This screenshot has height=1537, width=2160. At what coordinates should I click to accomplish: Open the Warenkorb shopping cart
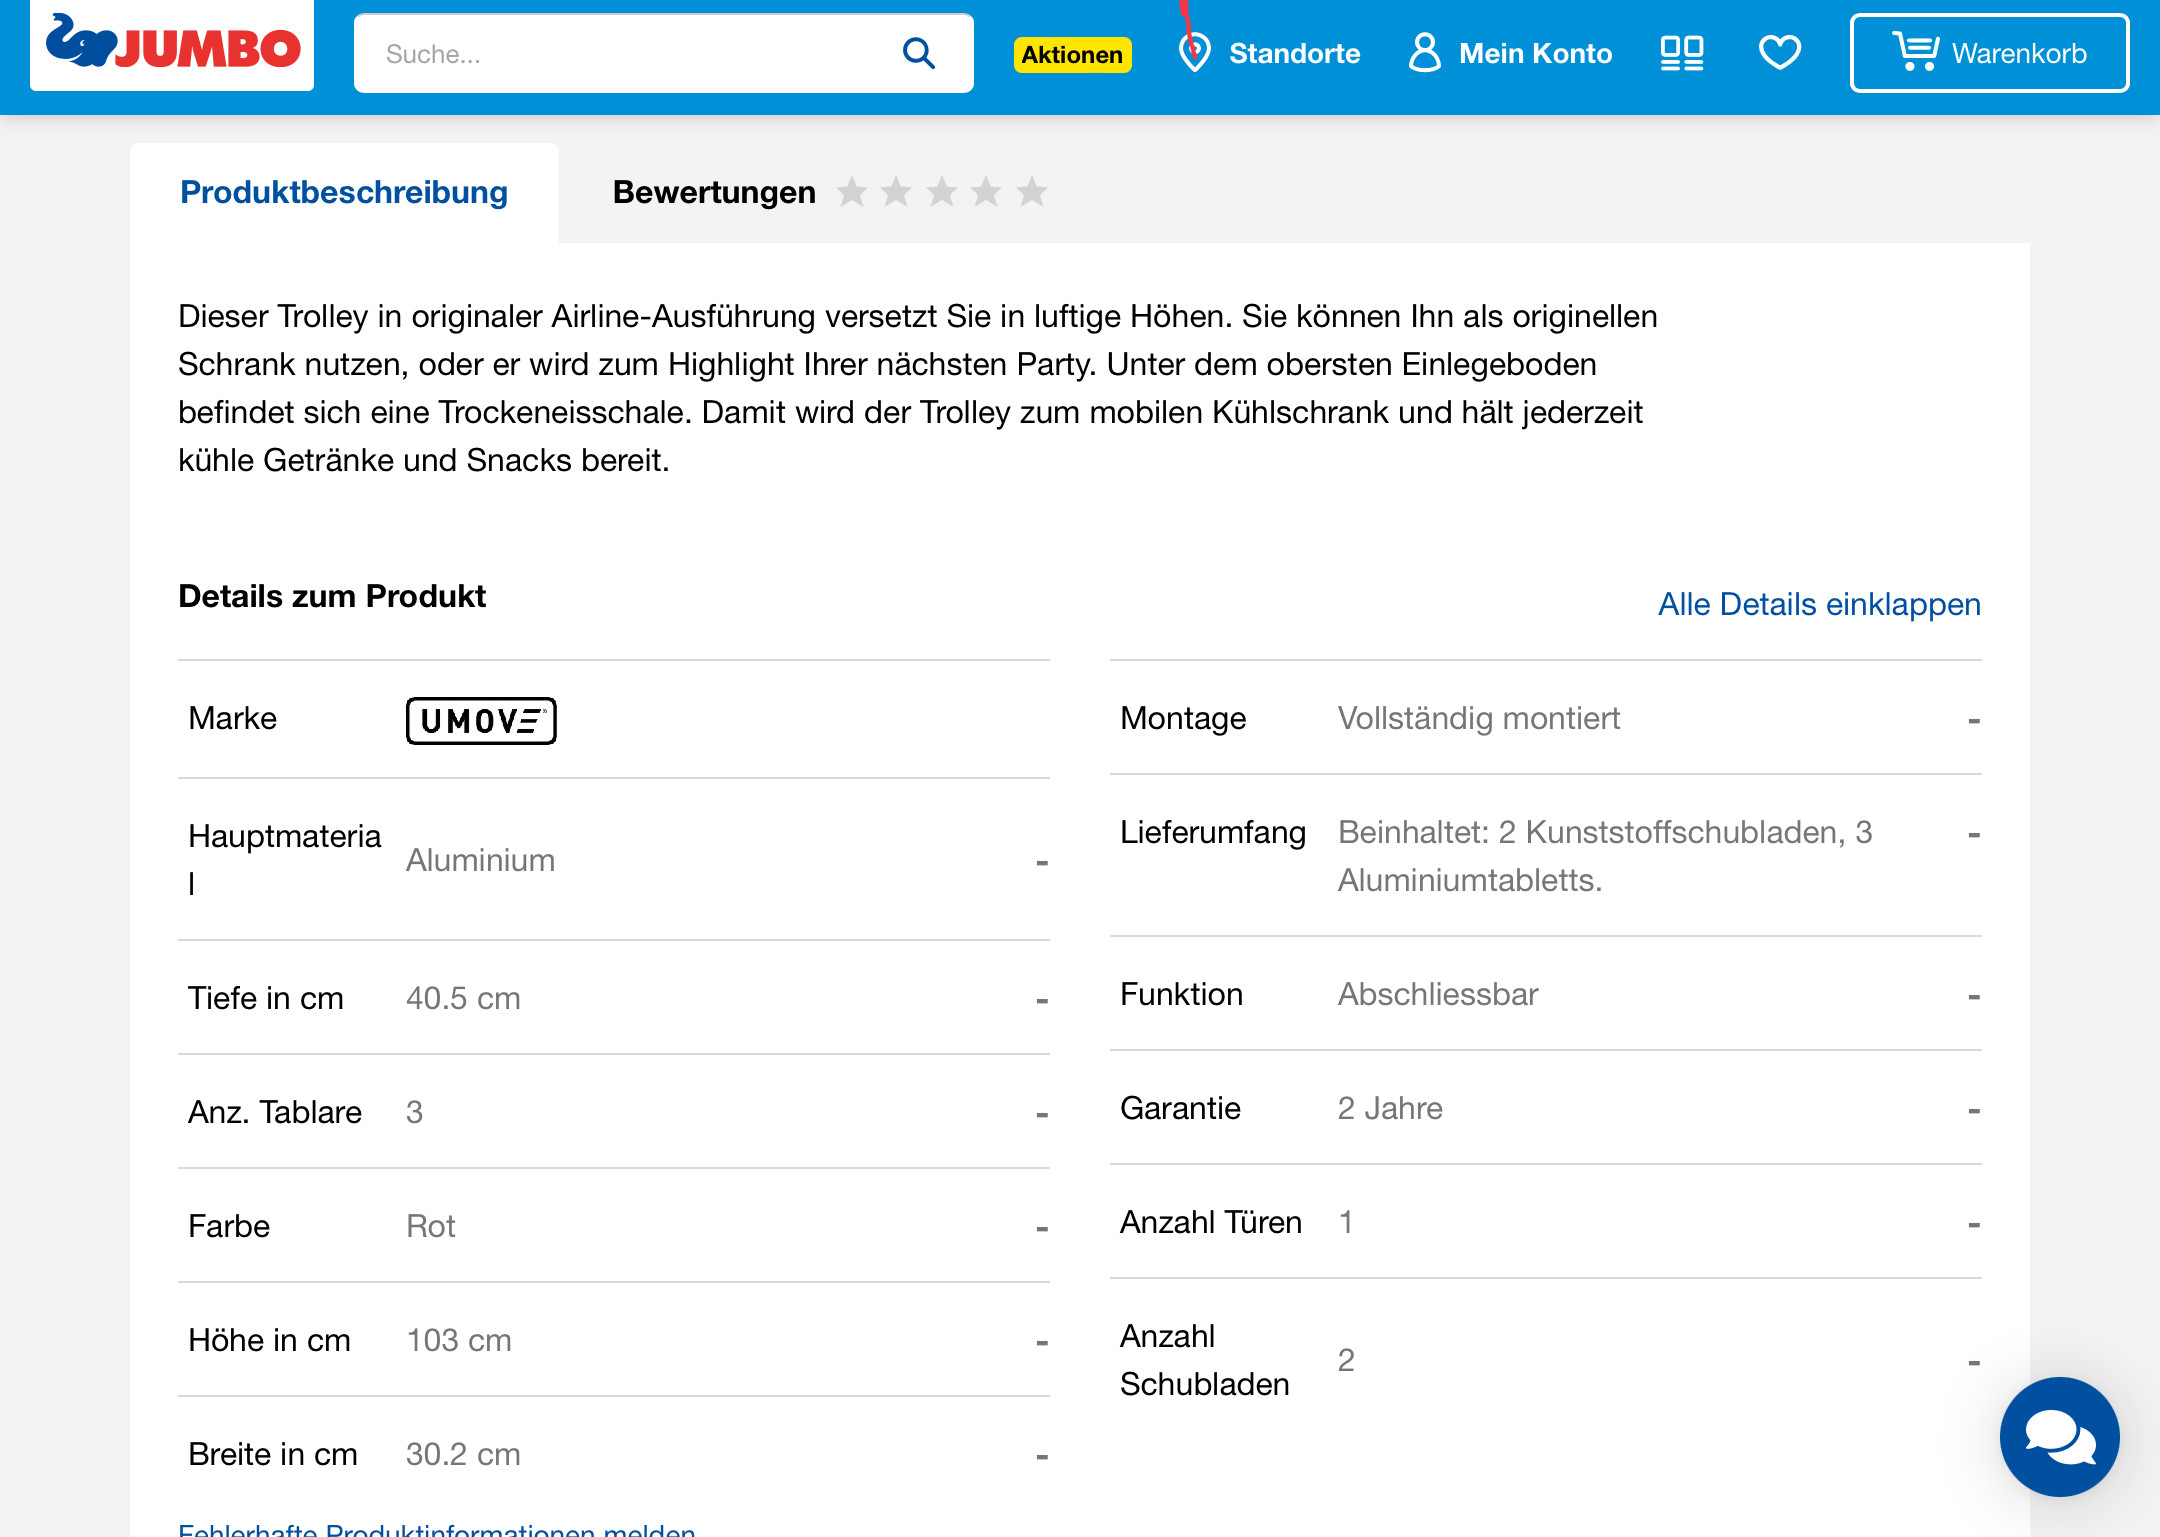coord(1989,53)
